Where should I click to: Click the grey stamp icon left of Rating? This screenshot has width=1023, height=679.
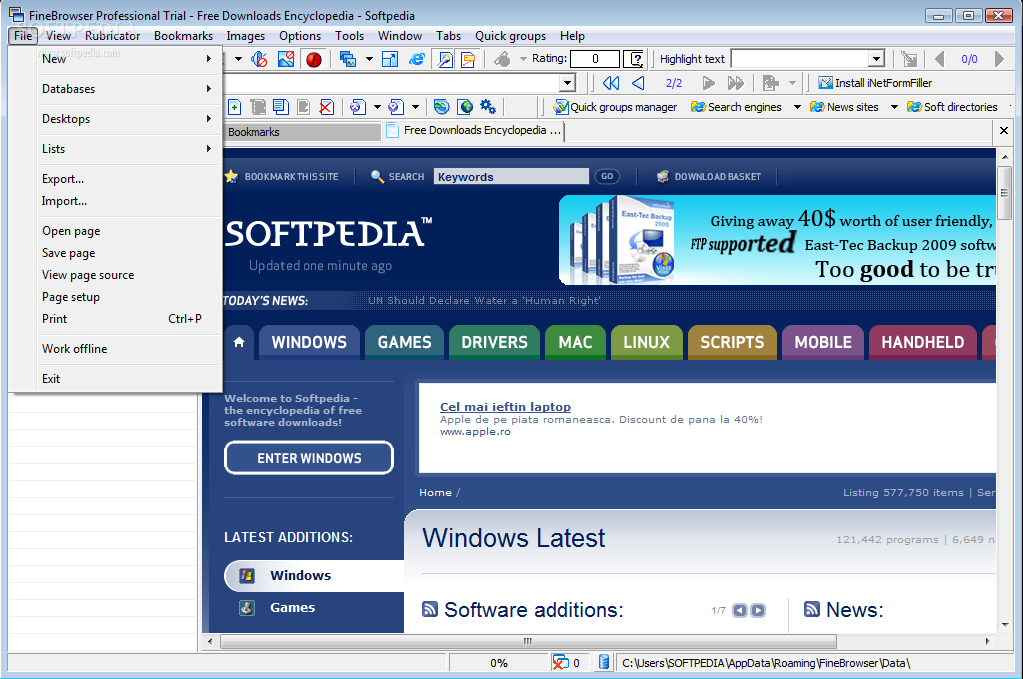point(502,59)
